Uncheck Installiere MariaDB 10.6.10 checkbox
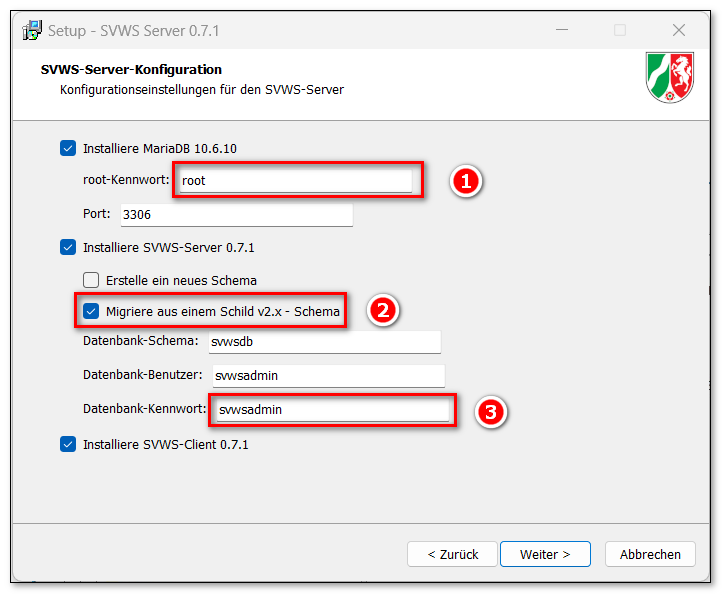 coord(68,148)
